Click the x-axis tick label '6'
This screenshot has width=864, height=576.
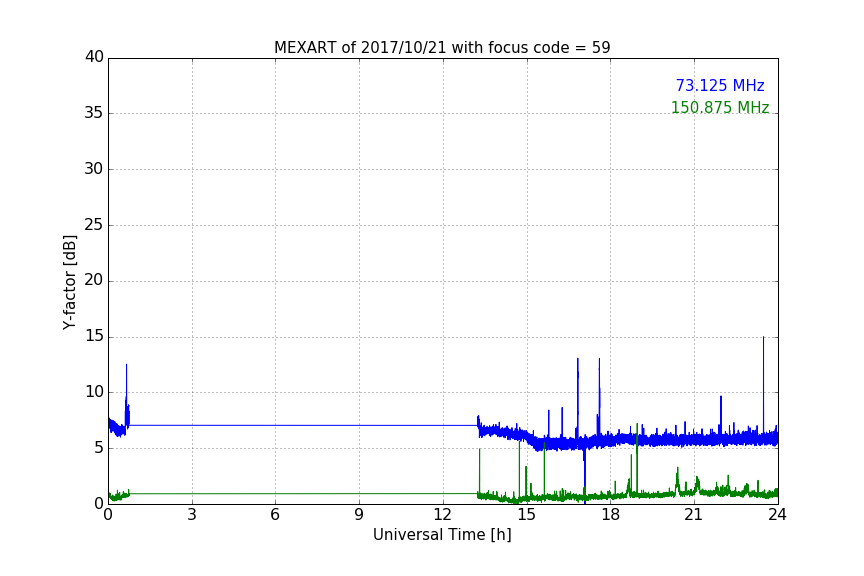275,515
